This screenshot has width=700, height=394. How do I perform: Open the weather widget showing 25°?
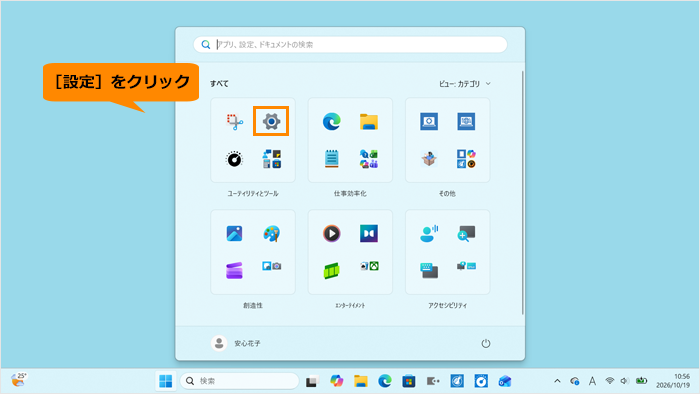(x=18, y=380)
